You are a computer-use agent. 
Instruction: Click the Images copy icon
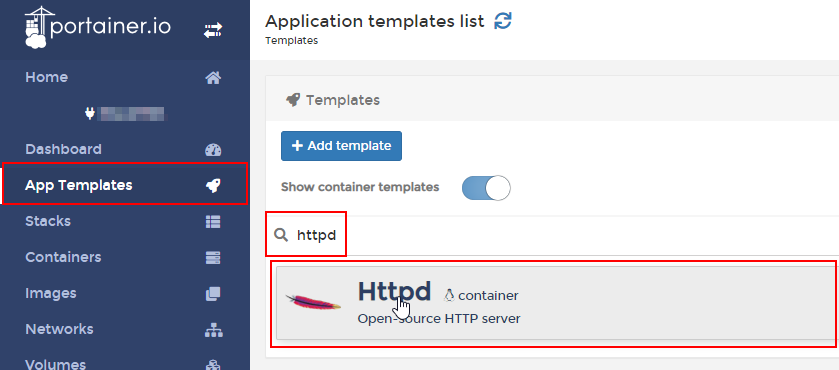coord(213,293)
